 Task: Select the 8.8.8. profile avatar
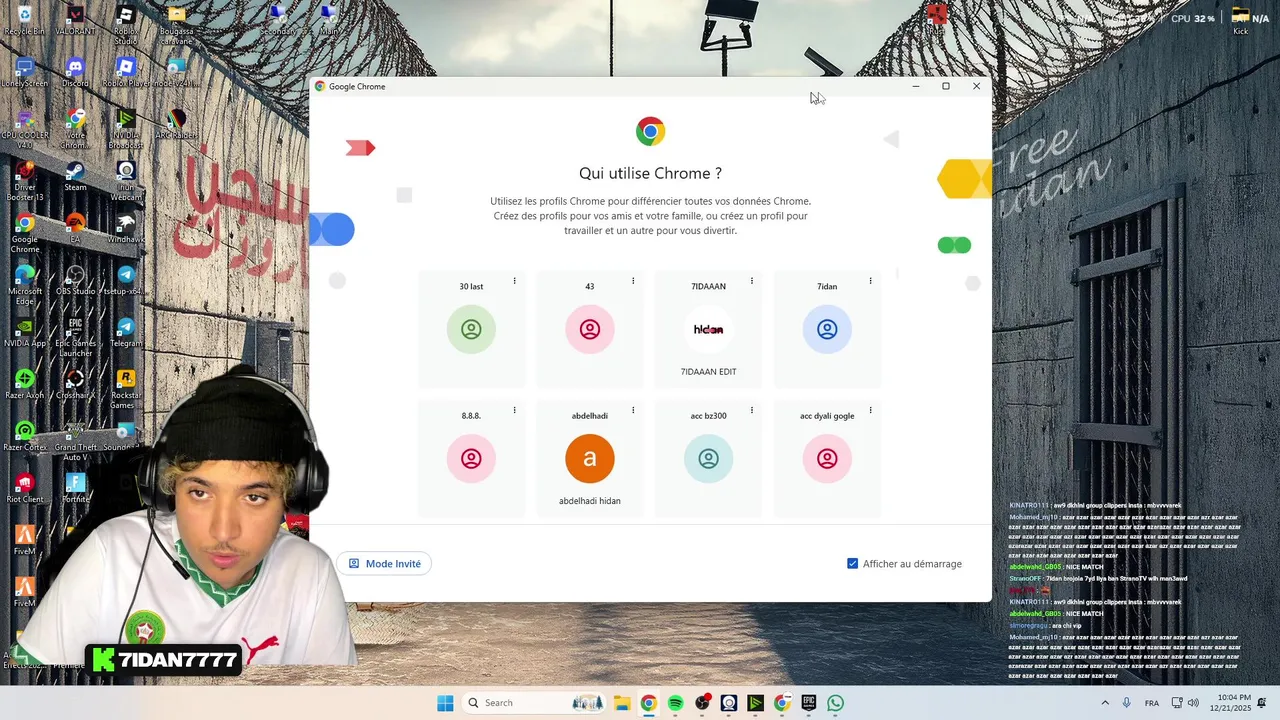coord(471,458)
